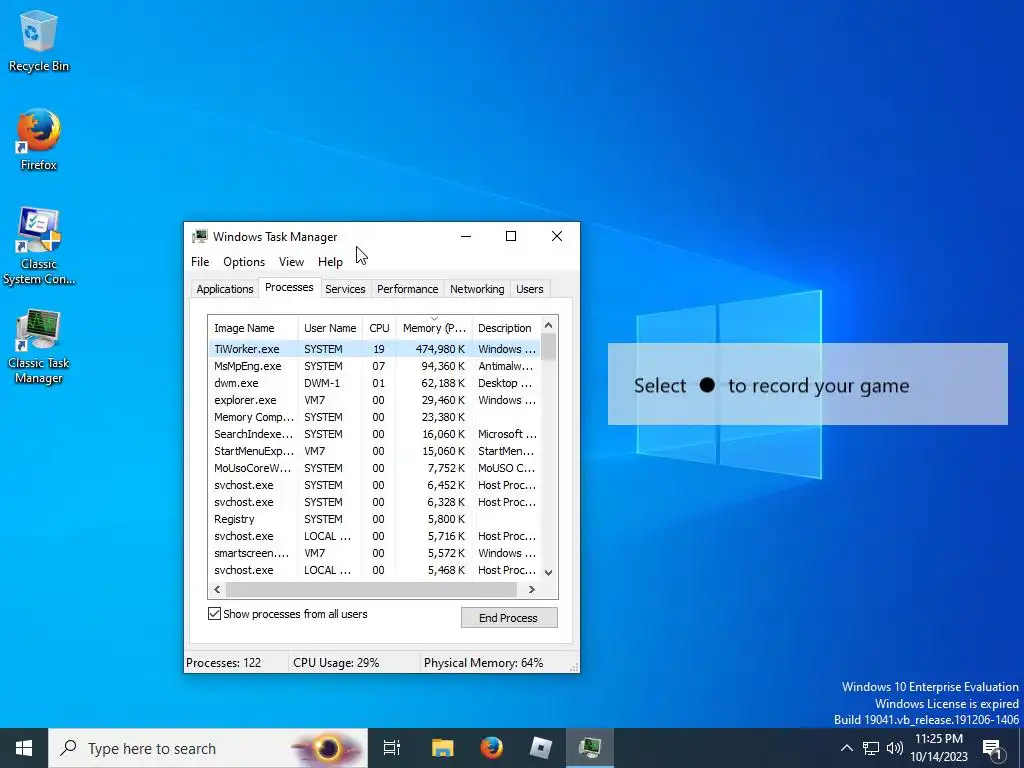The width and height of the screenshot is (1024, 768).
Task: Click Physical Memory: 64% status entry
Action: (x=483, y=662)
